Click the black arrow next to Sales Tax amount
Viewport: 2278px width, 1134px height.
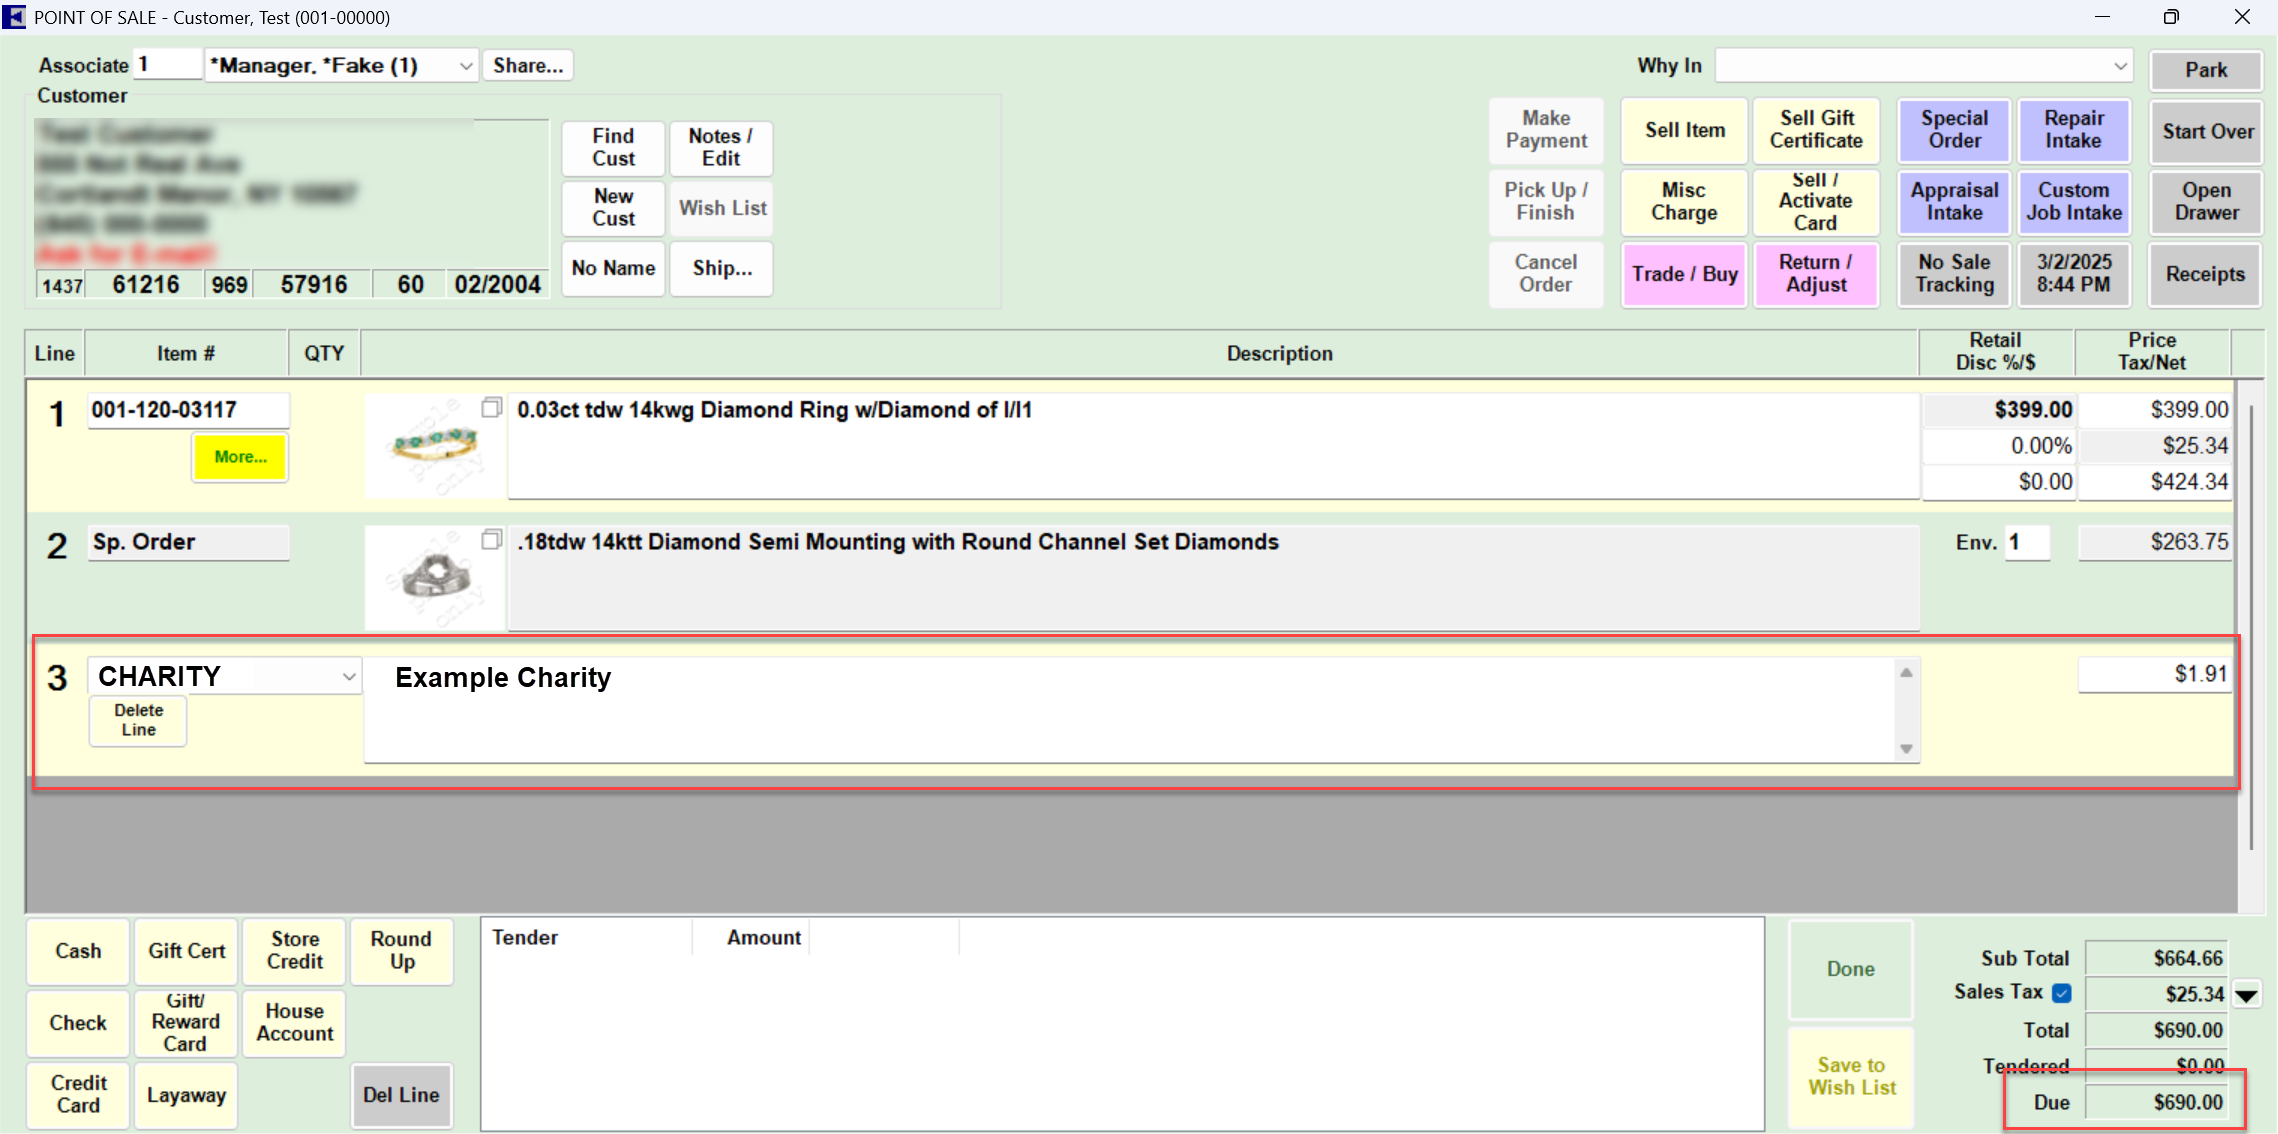tap(2246, 995)
